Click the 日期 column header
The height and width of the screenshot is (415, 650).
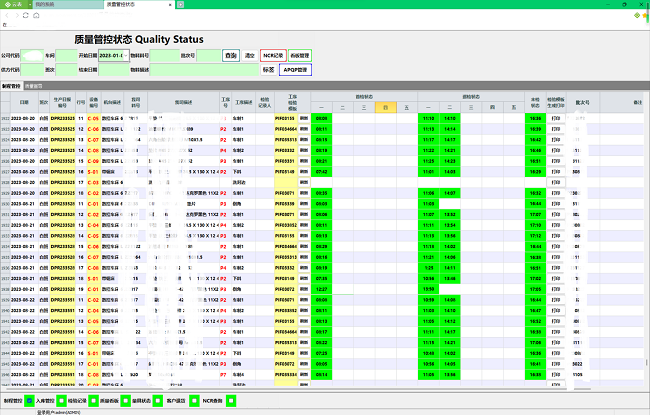pos(24,102)
